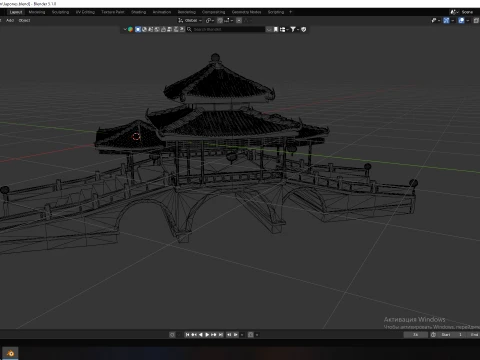Open the Geometry Nodes workspace tab
Image resolution: width=480 pixels, height=360 pixels.
tap(246, 12)
